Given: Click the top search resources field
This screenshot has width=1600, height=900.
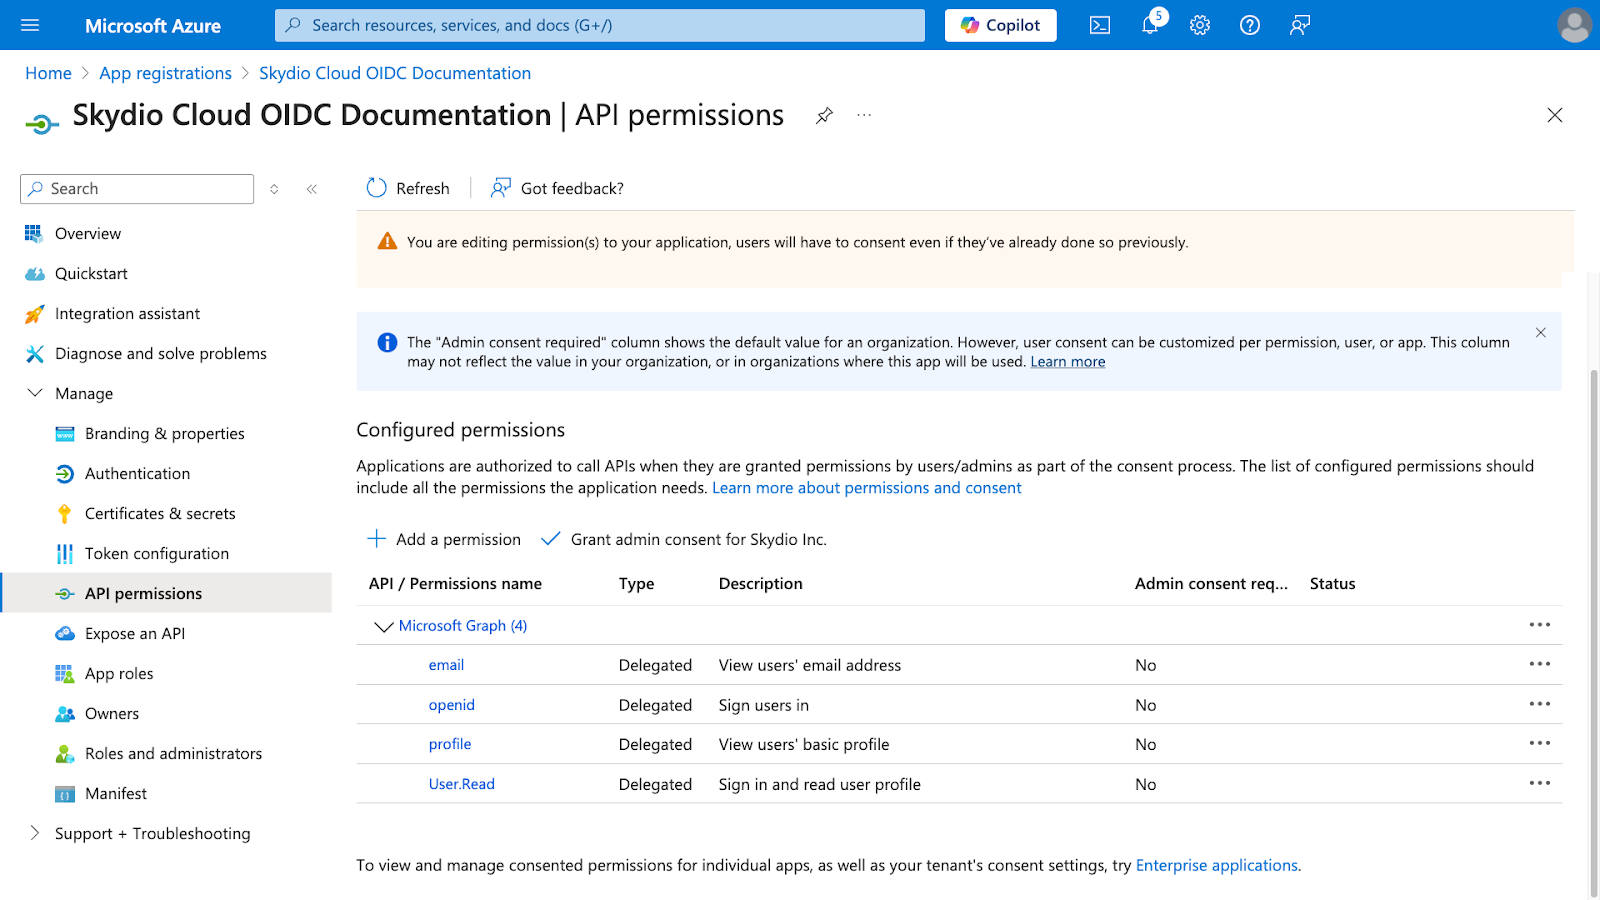Looking at the screenshot, I should pos(600,25).
